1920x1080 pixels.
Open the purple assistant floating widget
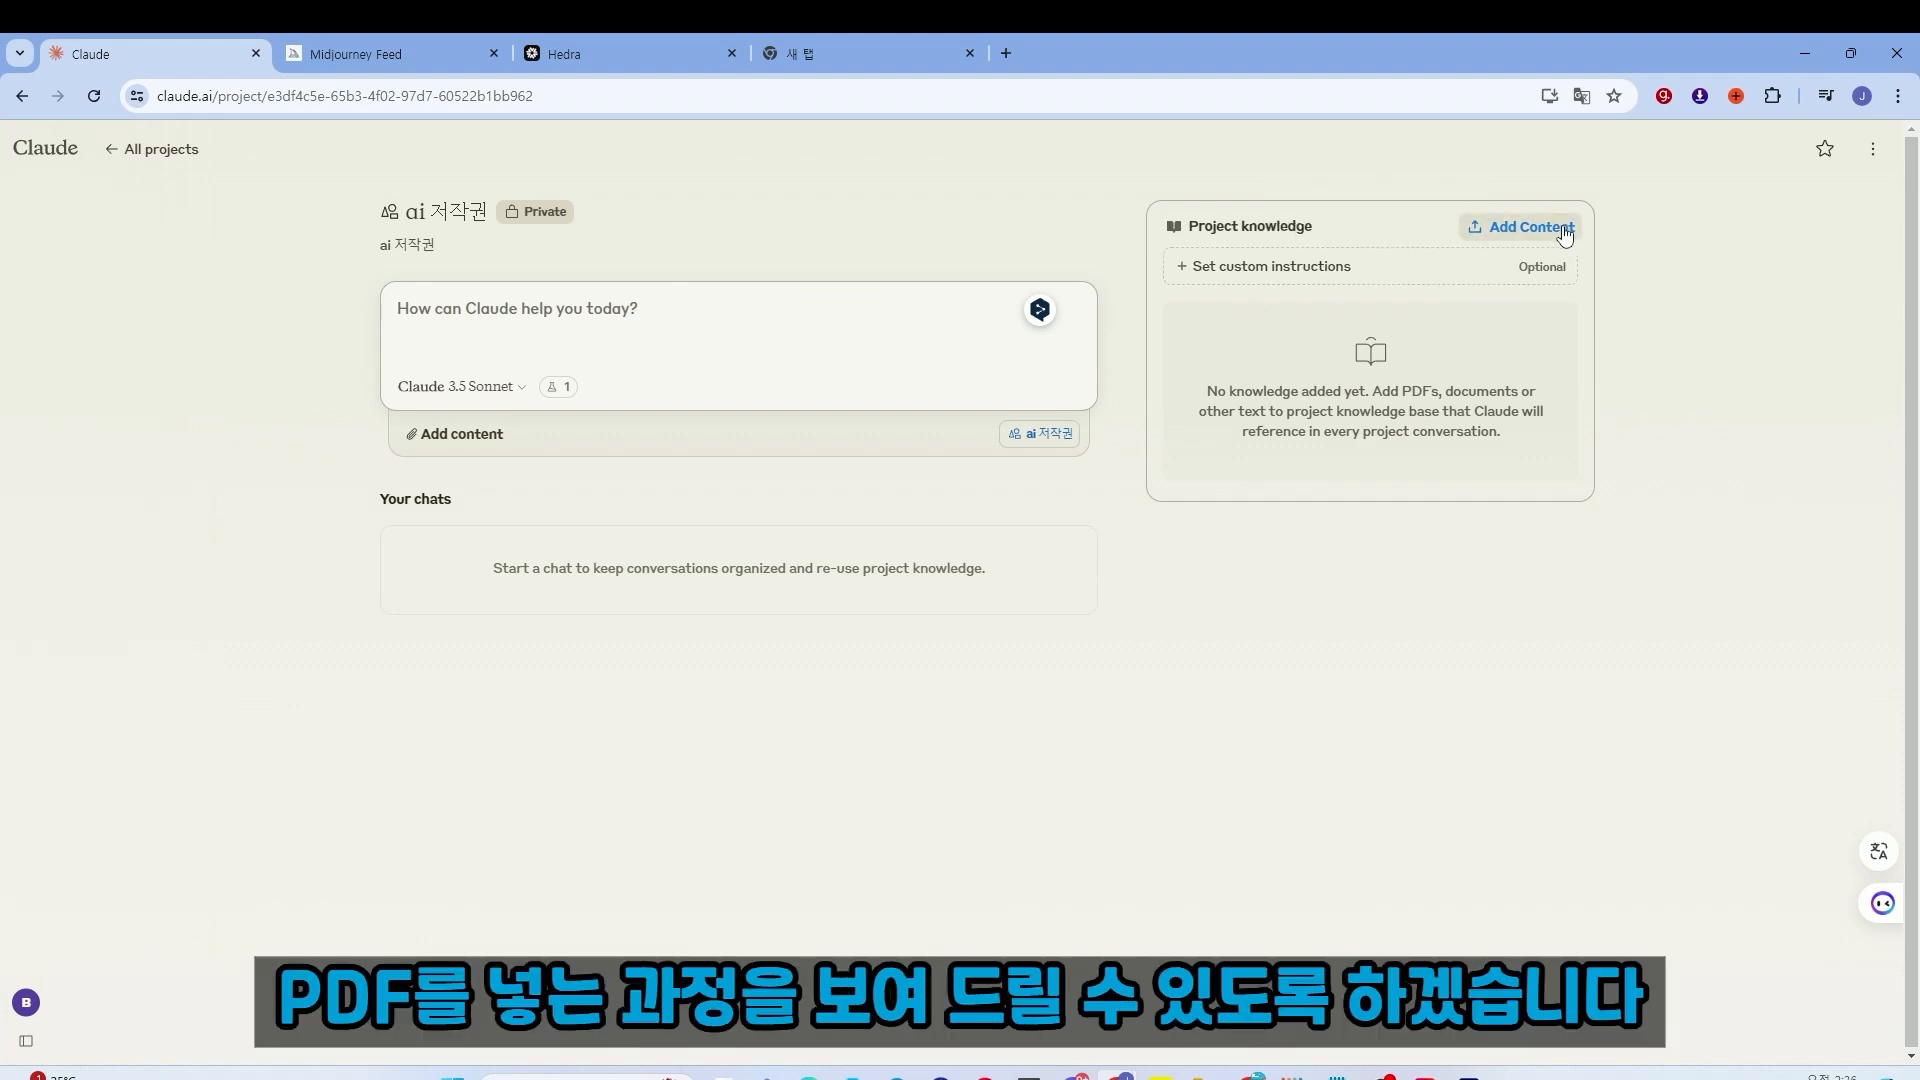coord(1882,904)
